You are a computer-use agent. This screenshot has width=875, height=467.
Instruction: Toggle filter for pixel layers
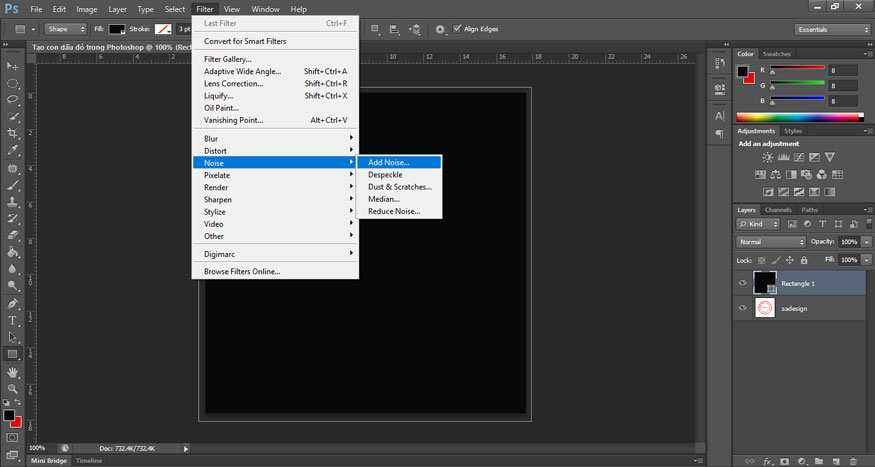tap(792, 224)
